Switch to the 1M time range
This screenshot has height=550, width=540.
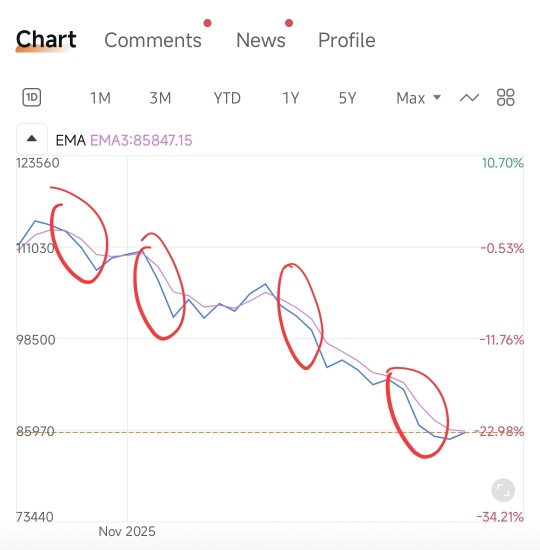(x=100, y=98)
